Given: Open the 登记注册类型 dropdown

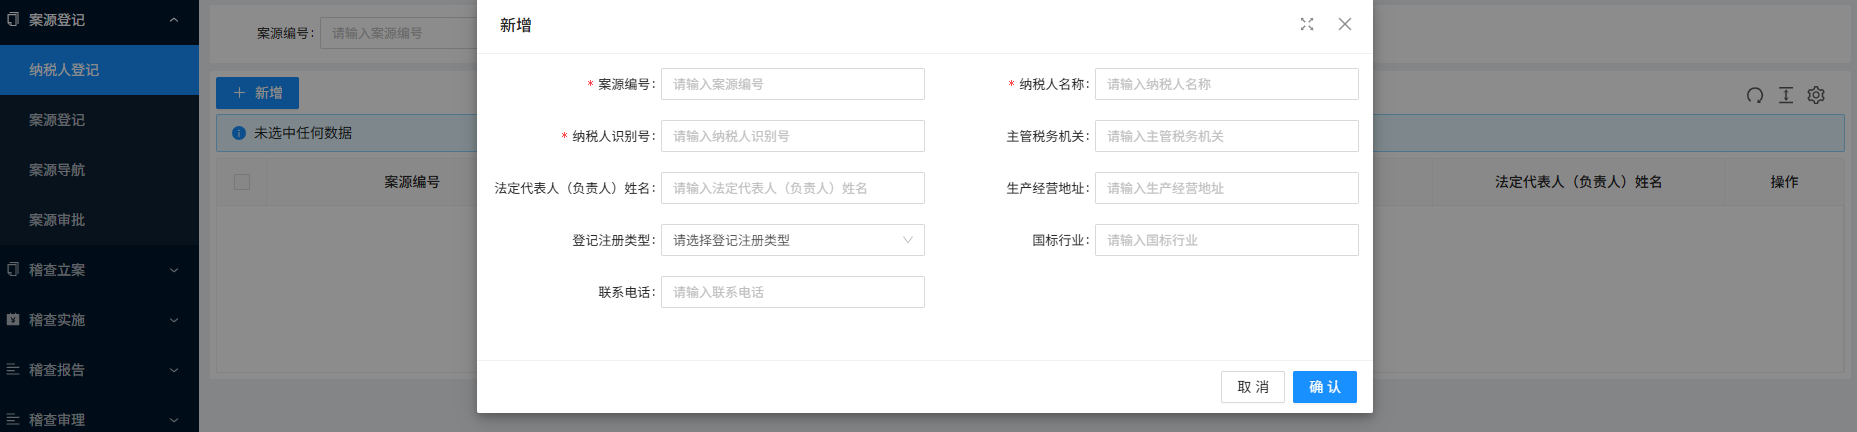Looking at the screenshot, I should (792, 240).
